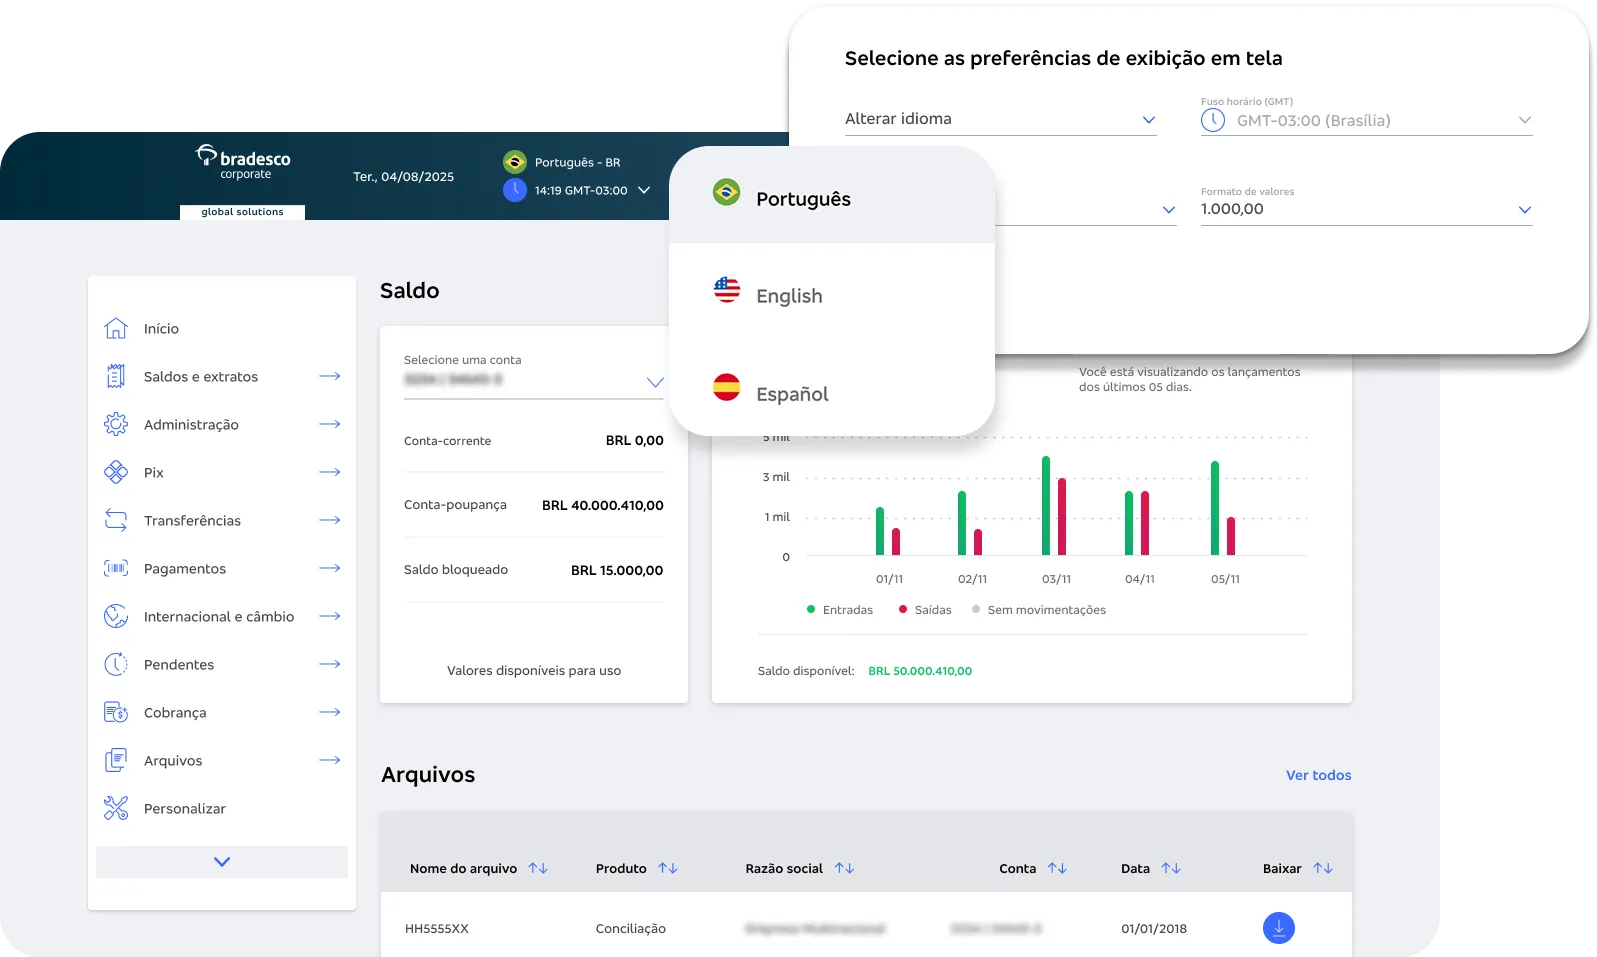The height and width of the screenshot is (957, 1597).
Task: Click the Administração gear icon
Action: 116,424
